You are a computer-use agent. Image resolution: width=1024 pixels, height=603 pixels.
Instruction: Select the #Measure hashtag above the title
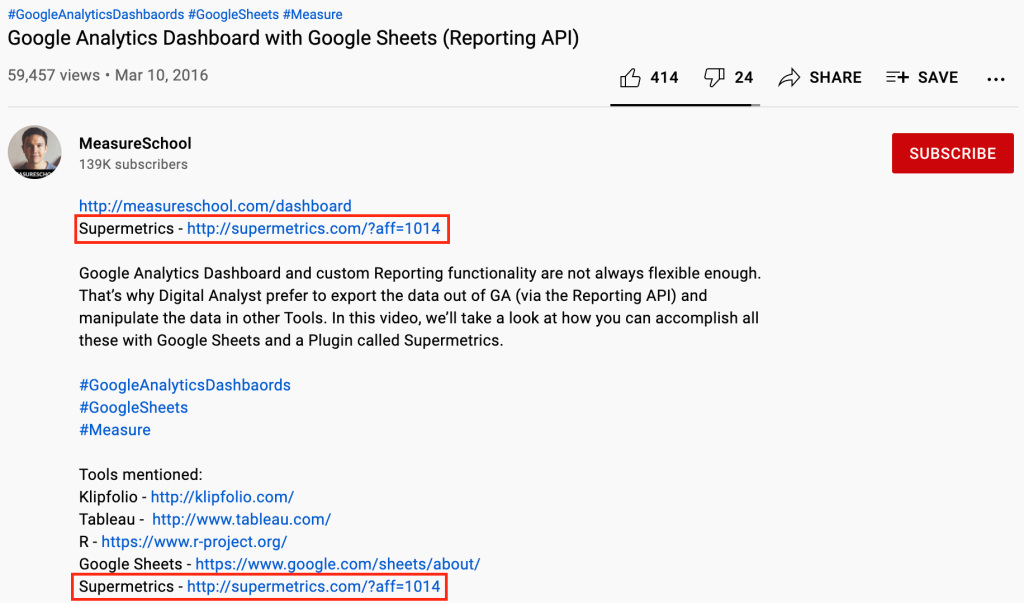(x=312, y=14)
